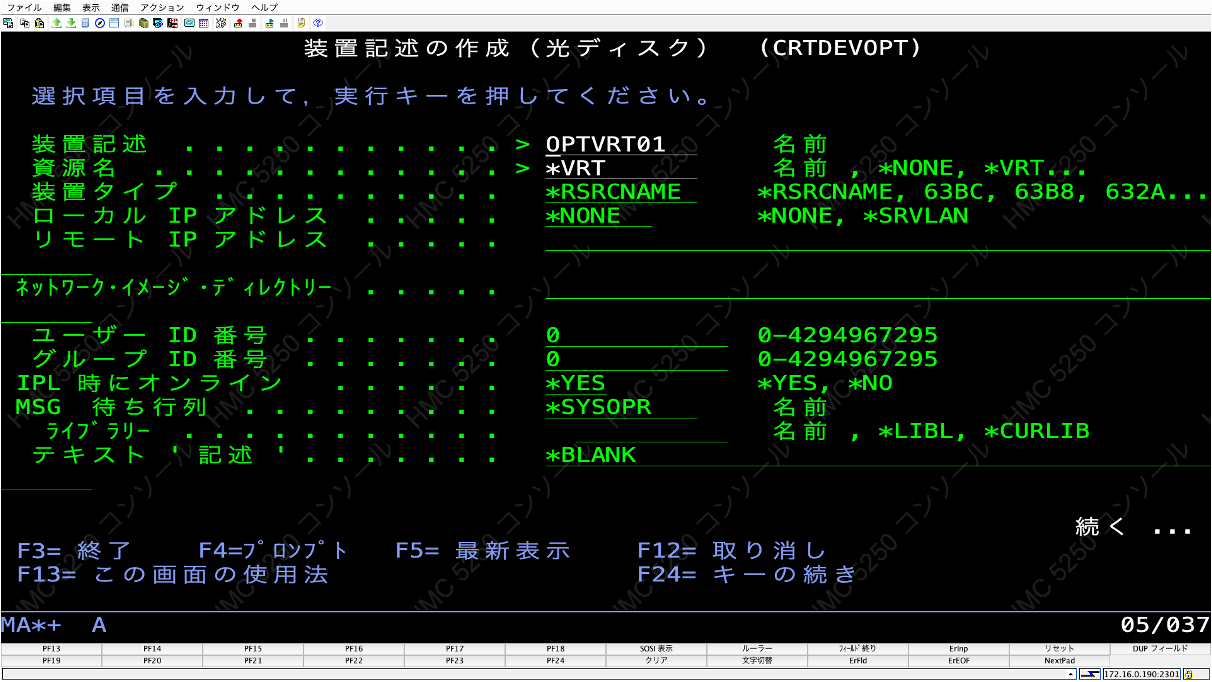Click the リセット keypad button
The height and width of the screenshot is (682, 1212).
[1059, 649]
